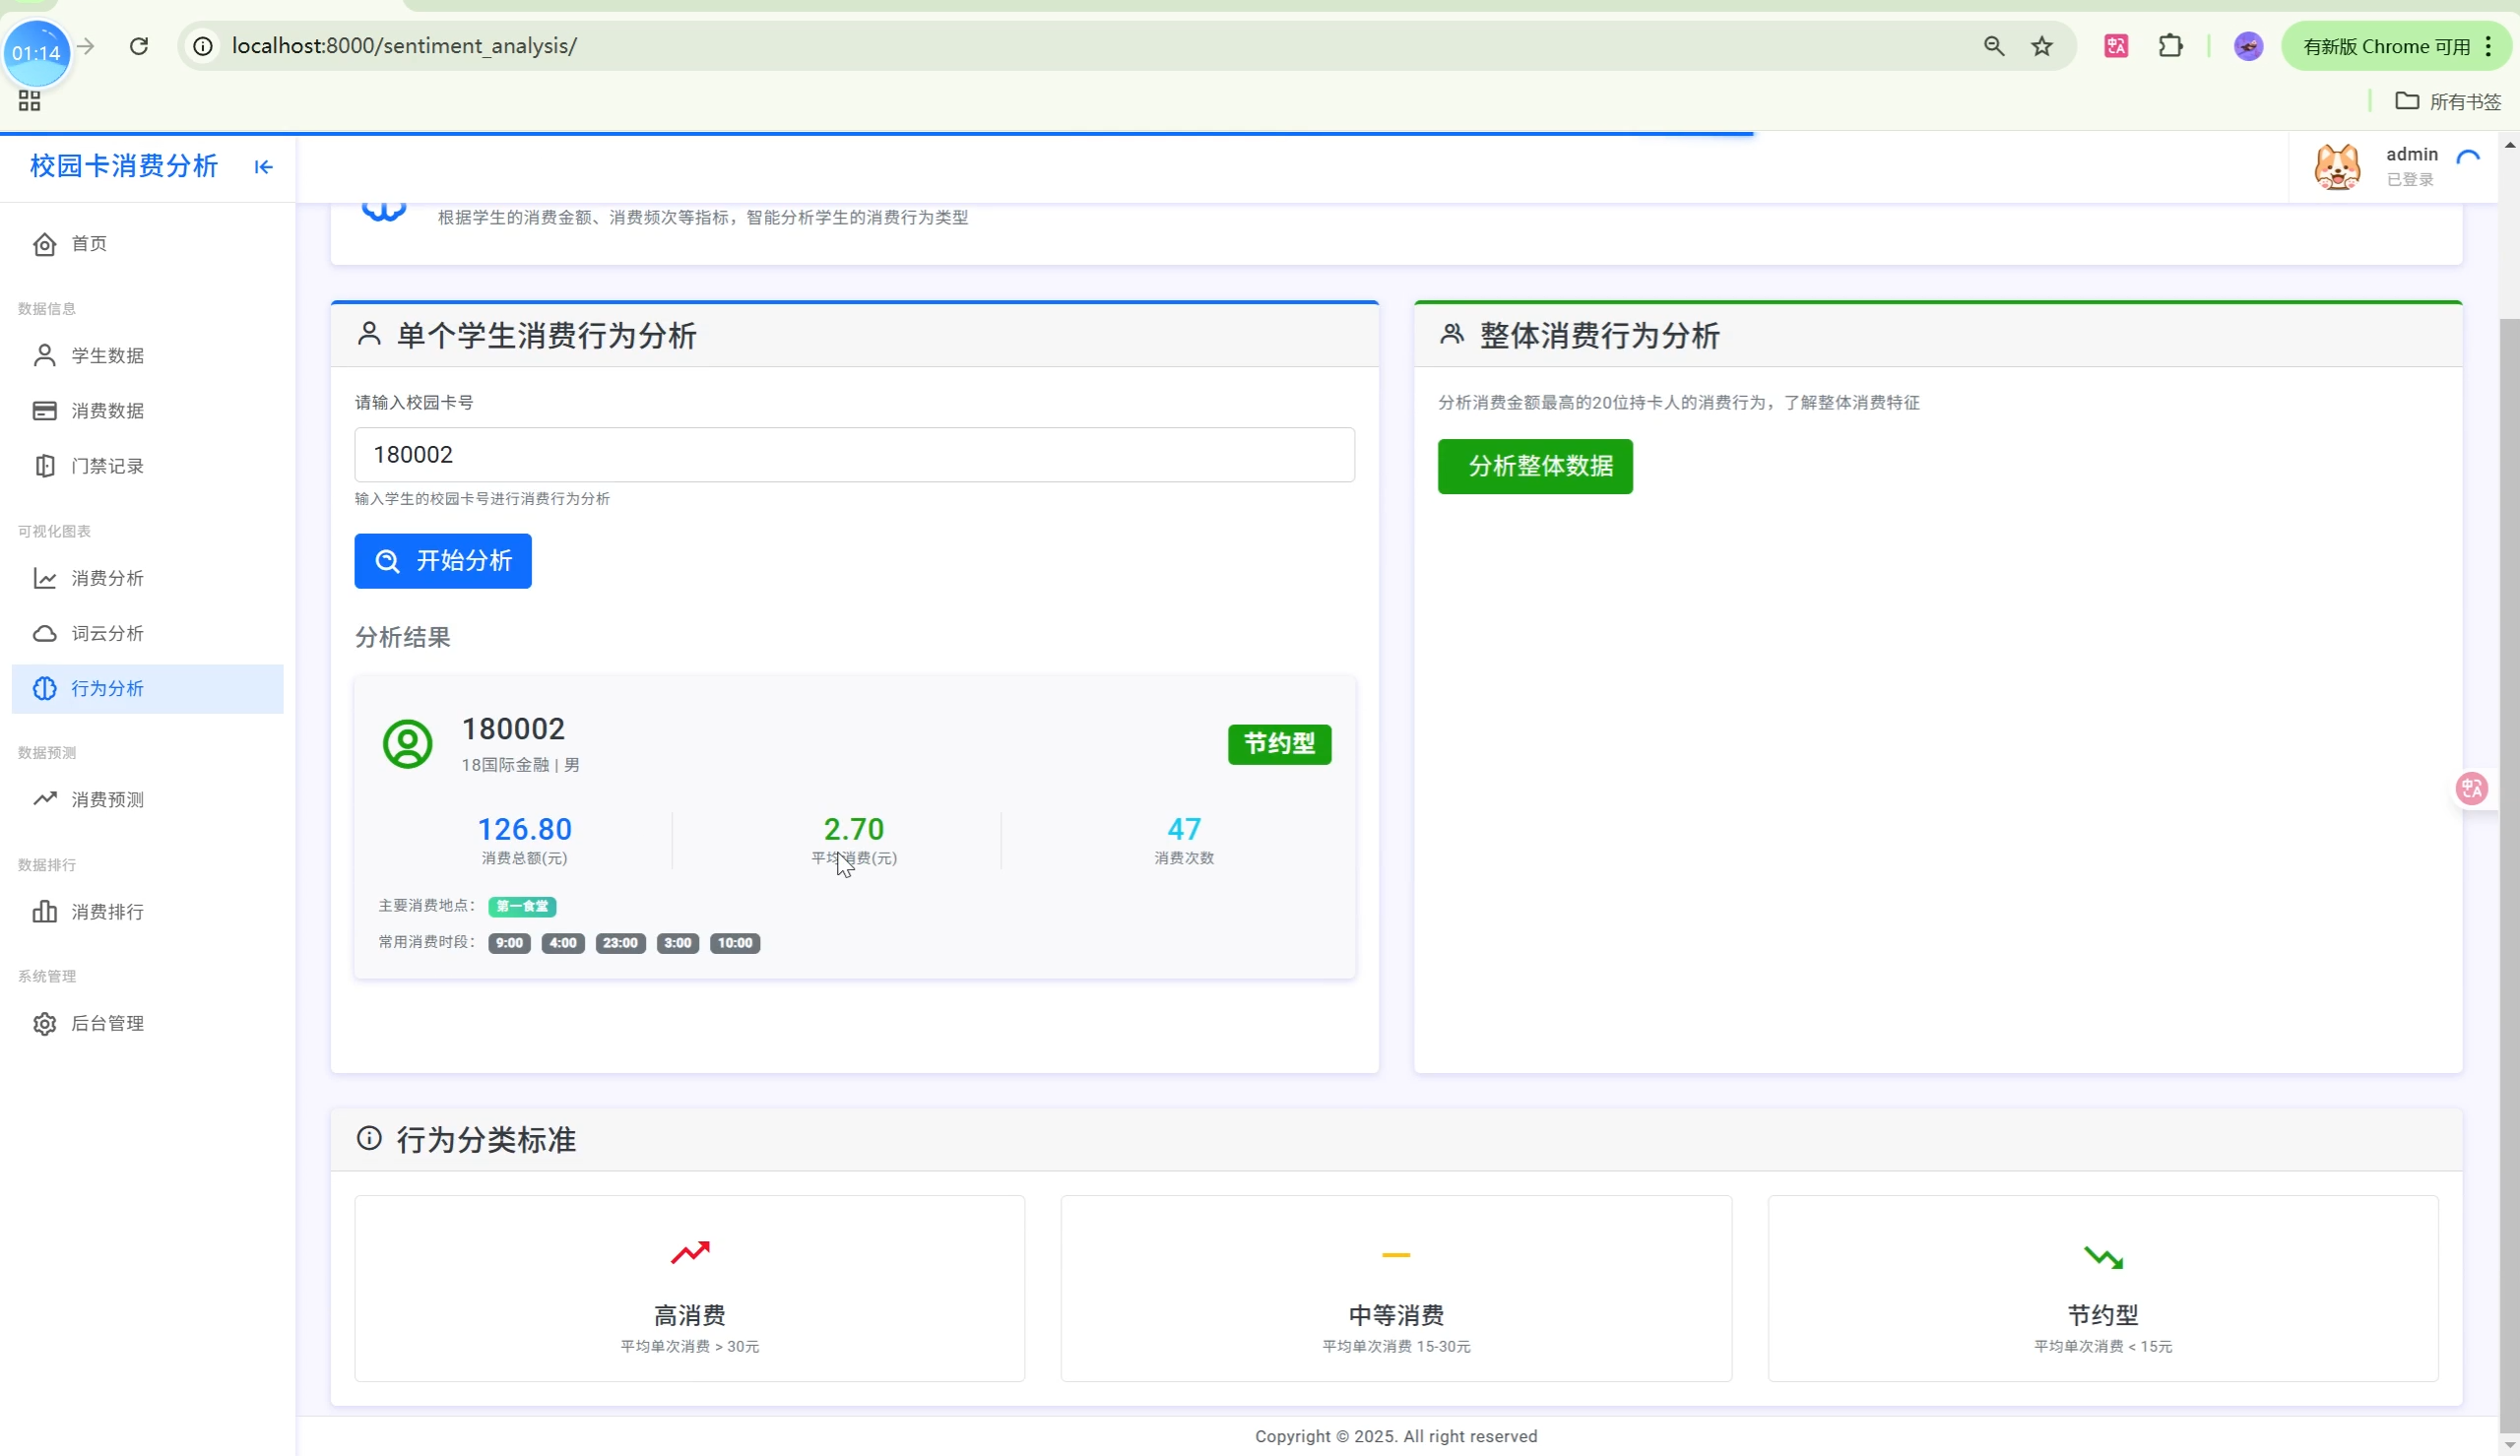Screen dimensions: 2520x1456
Task: Open Chrome extensions puzzle icon
Action: (2170, 46)
